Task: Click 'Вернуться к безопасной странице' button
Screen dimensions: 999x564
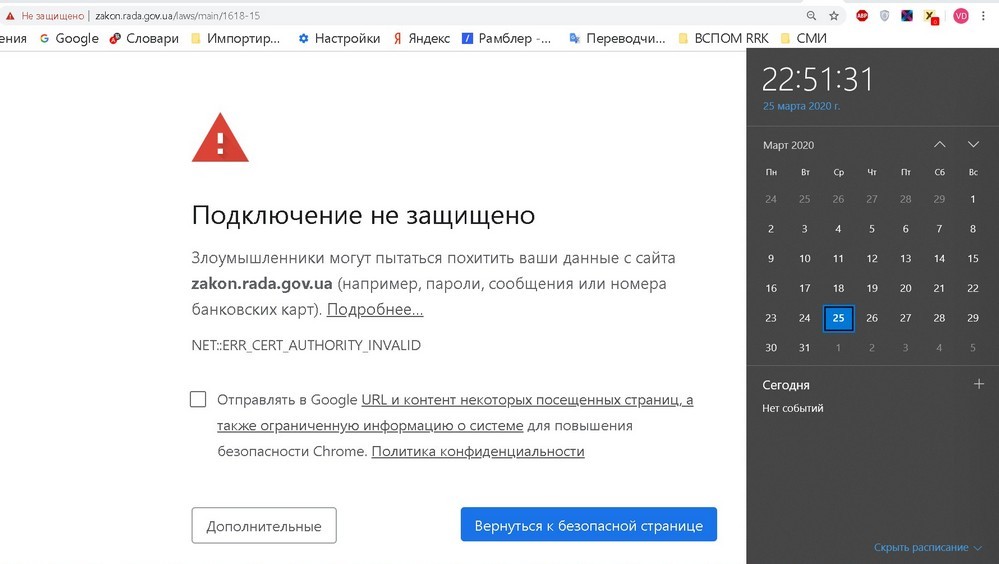Action: (589, 524)
